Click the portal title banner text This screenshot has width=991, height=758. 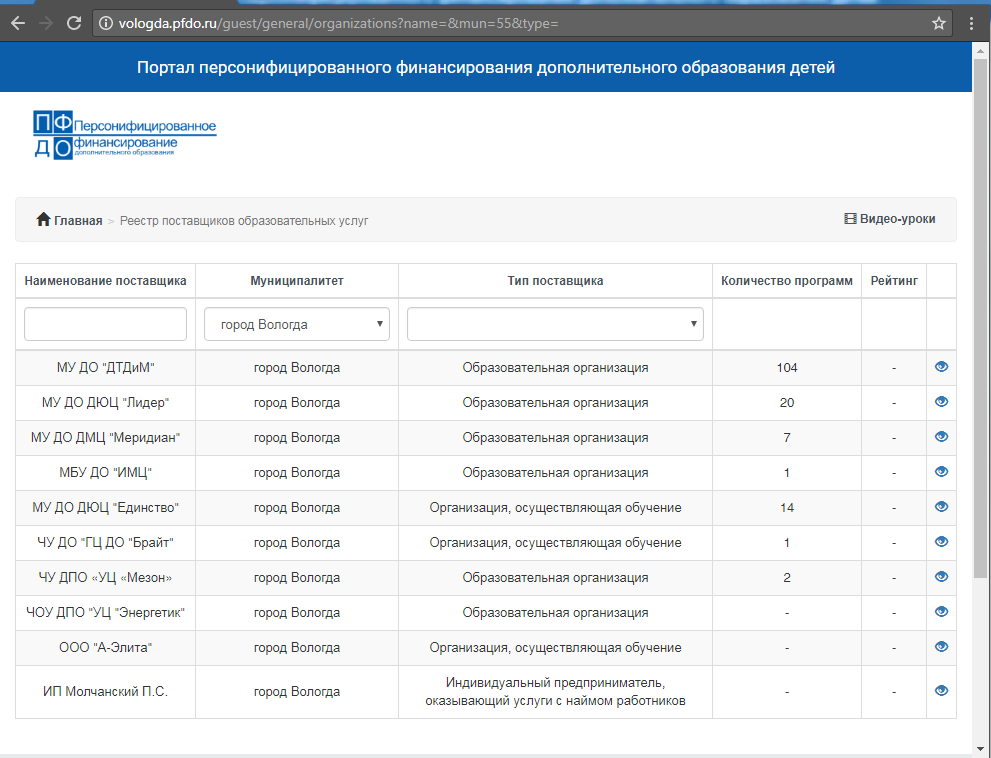[x=485, y=67]
